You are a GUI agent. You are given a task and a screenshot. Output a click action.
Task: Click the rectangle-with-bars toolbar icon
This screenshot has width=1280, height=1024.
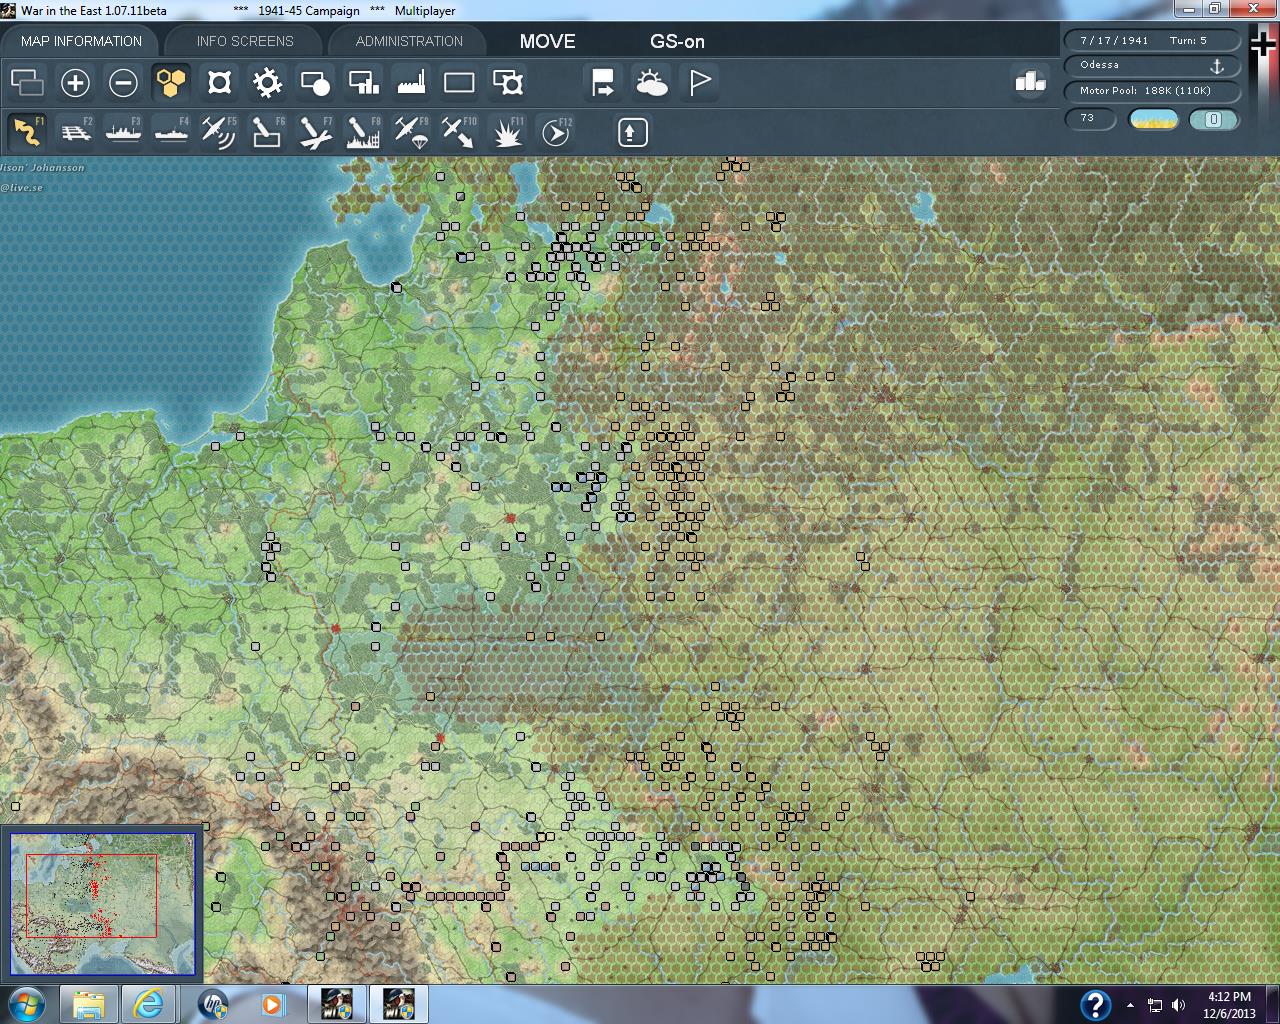tap(363, 82)
